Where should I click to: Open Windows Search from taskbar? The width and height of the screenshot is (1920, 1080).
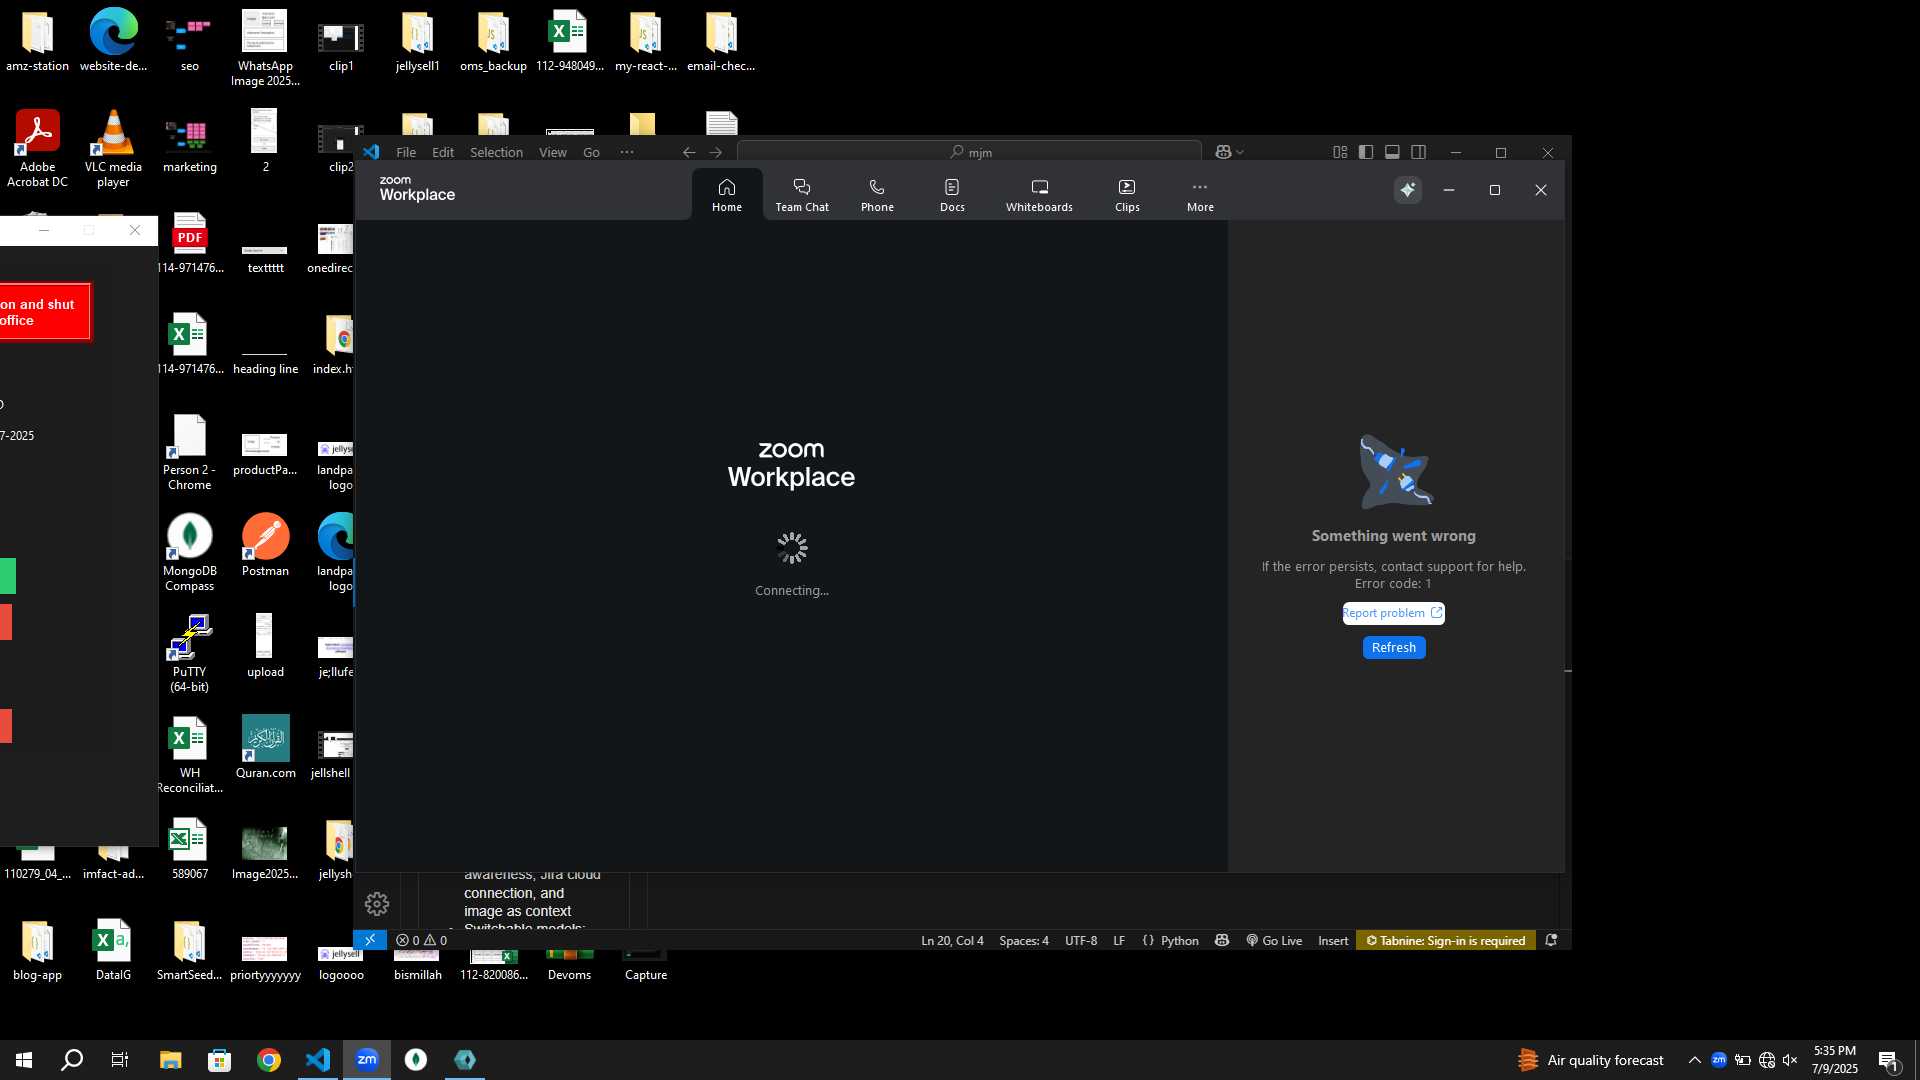[x=72, y=1060]
